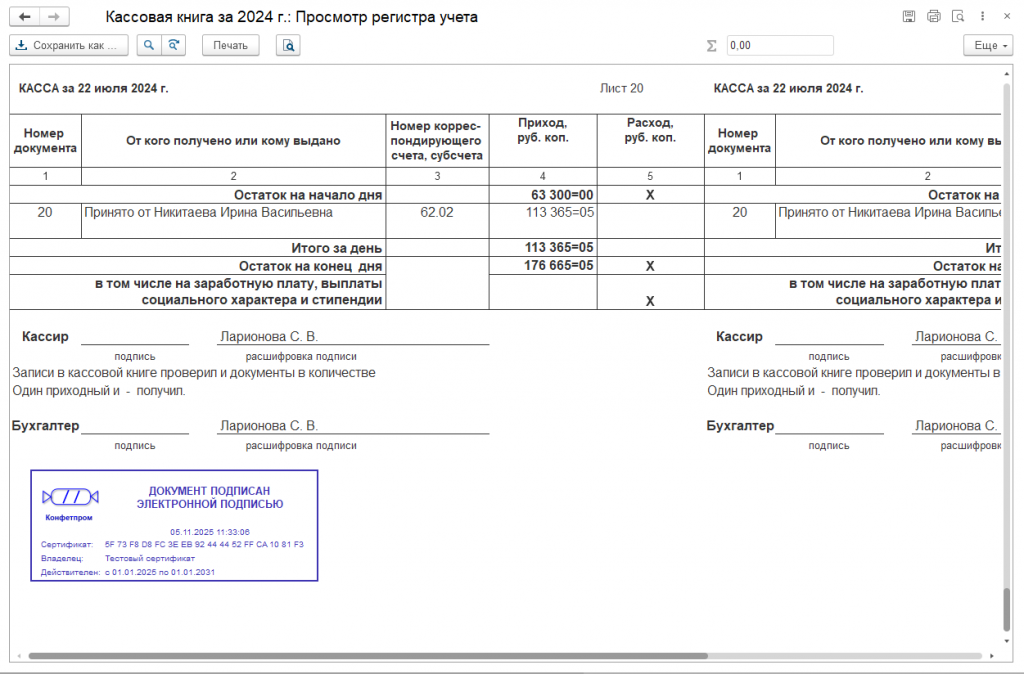Click the sum field showing 0,00
Screen dimensions: 1024x674
click(x=780, y=46)
